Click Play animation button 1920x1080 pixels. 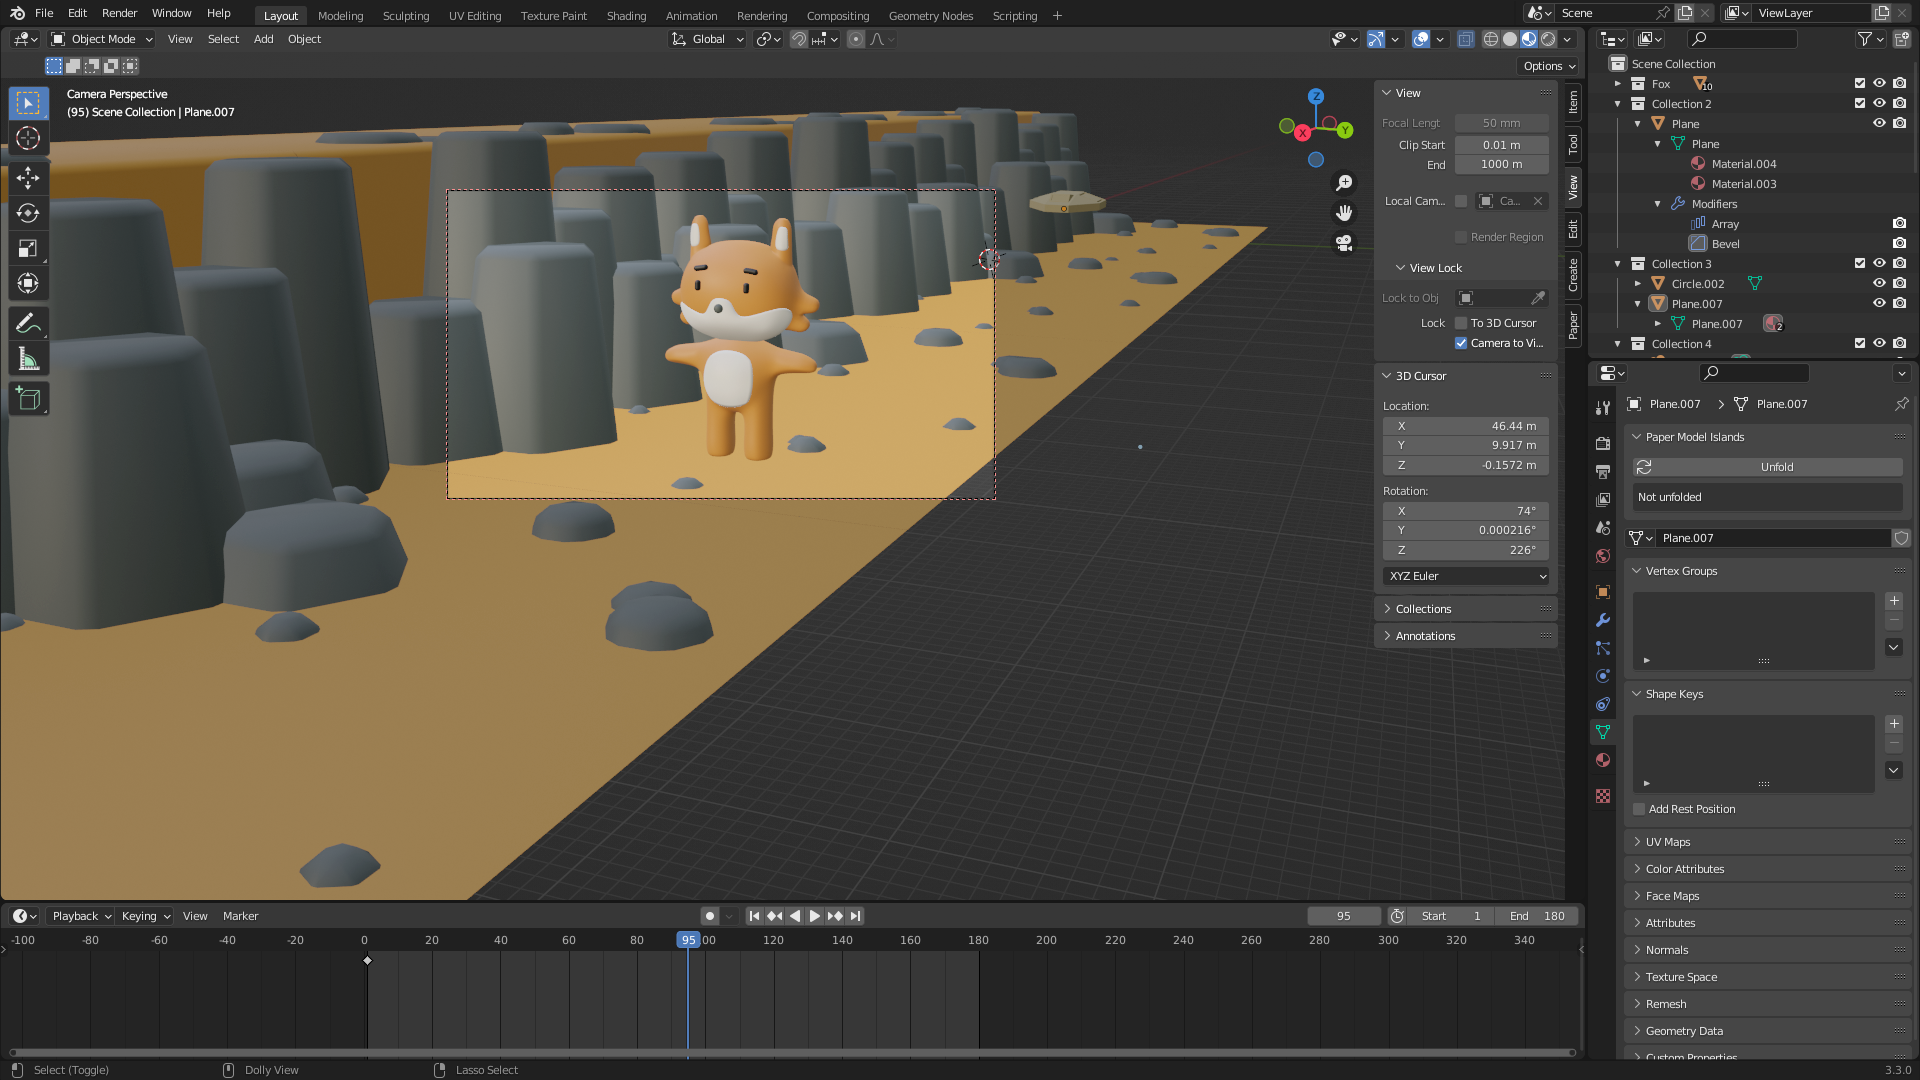tap(814, 916)
